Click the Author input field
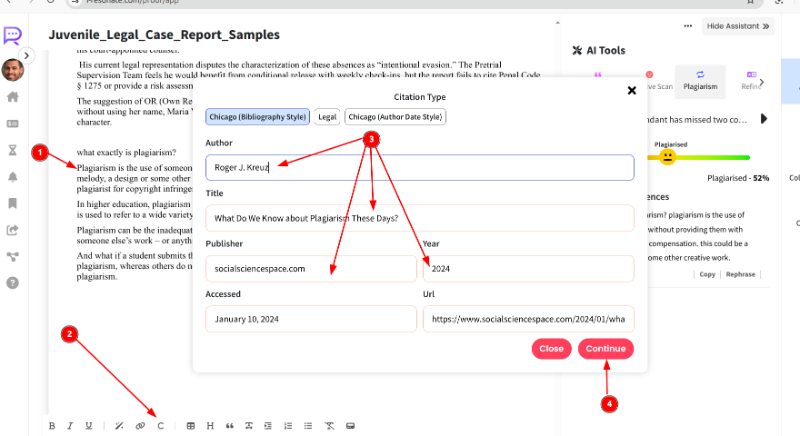The height and width of the screenshot is (436, 800). coord(419,167)
